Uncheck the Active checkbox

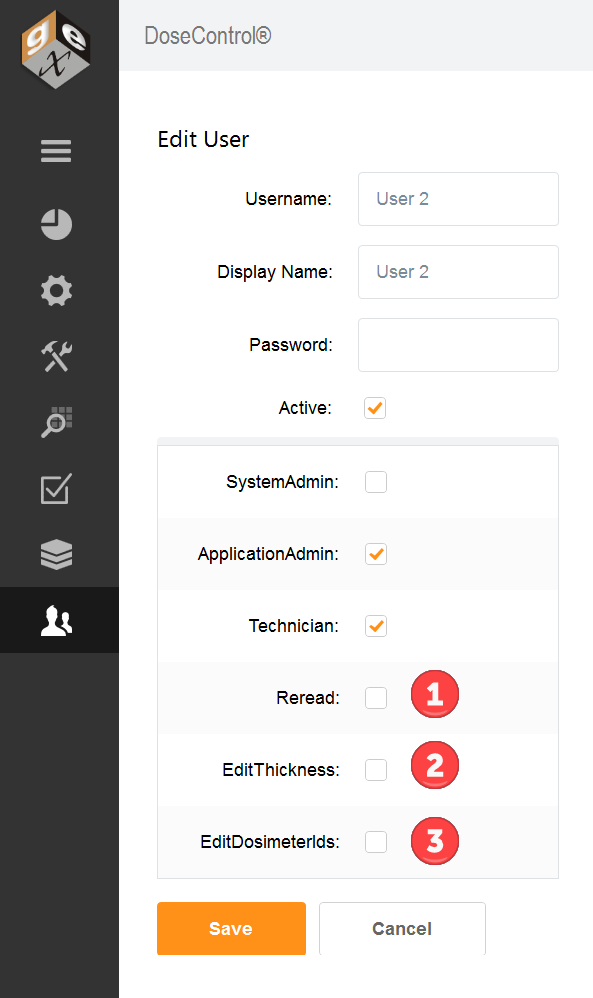click(x=375, y=408)
